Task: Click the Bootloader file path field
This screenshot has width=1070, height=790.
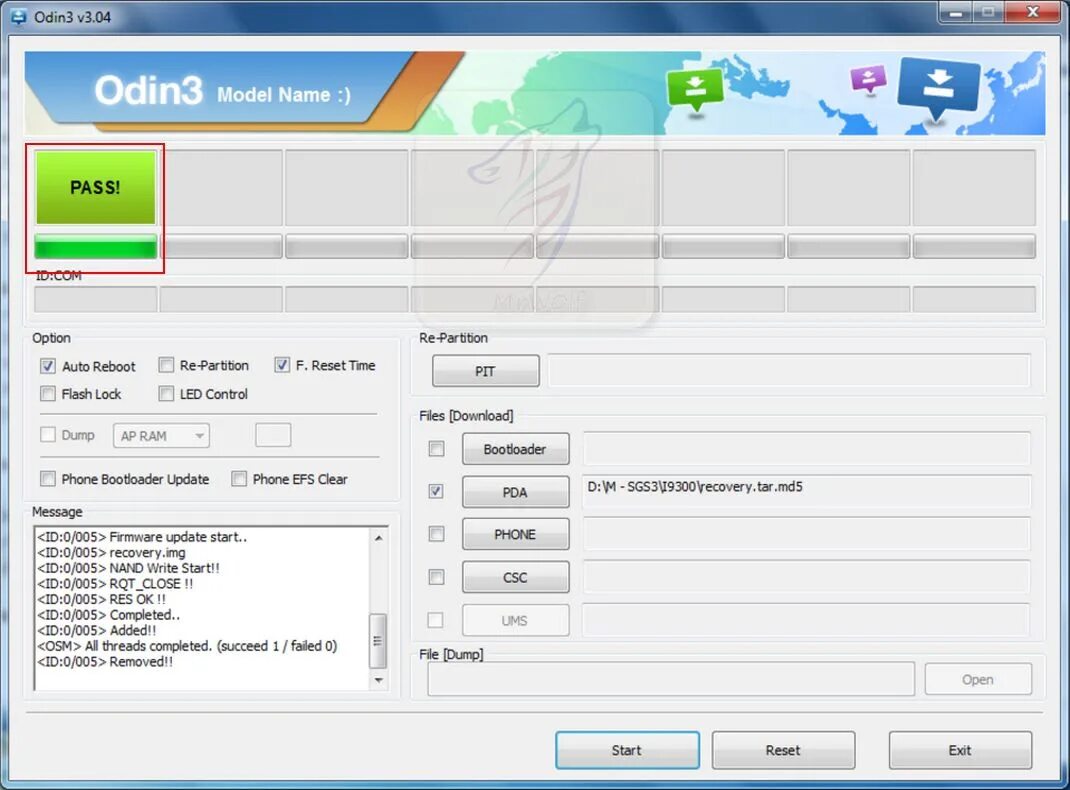Action: 807,449
